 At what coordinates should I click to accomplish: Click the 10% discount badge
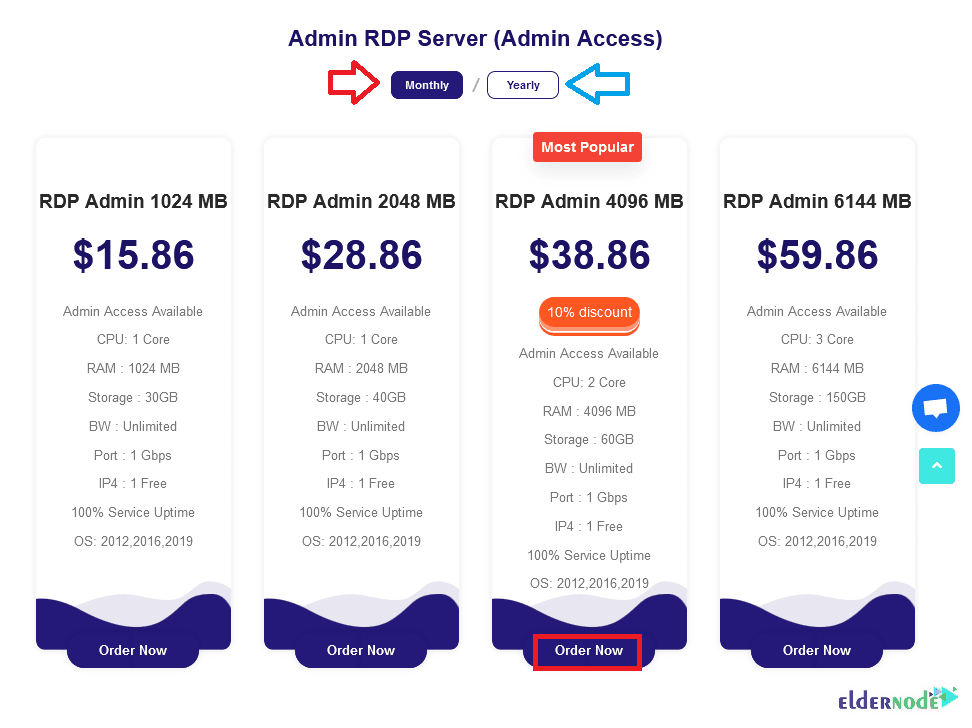pos(589,314)
